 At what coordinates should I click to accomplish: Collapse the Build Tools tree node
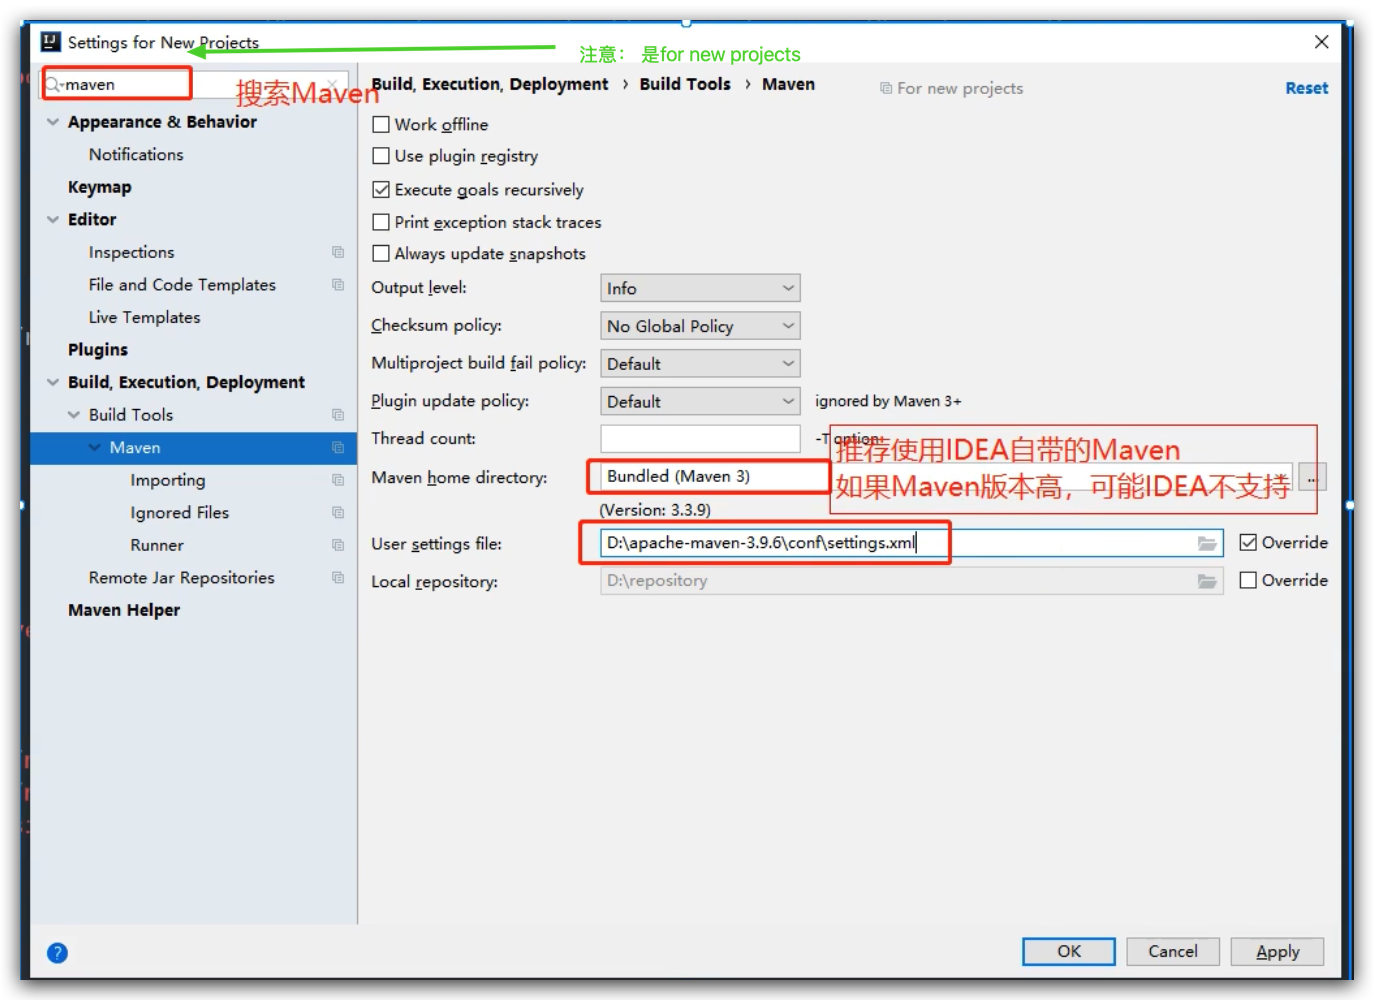[74, 415]
